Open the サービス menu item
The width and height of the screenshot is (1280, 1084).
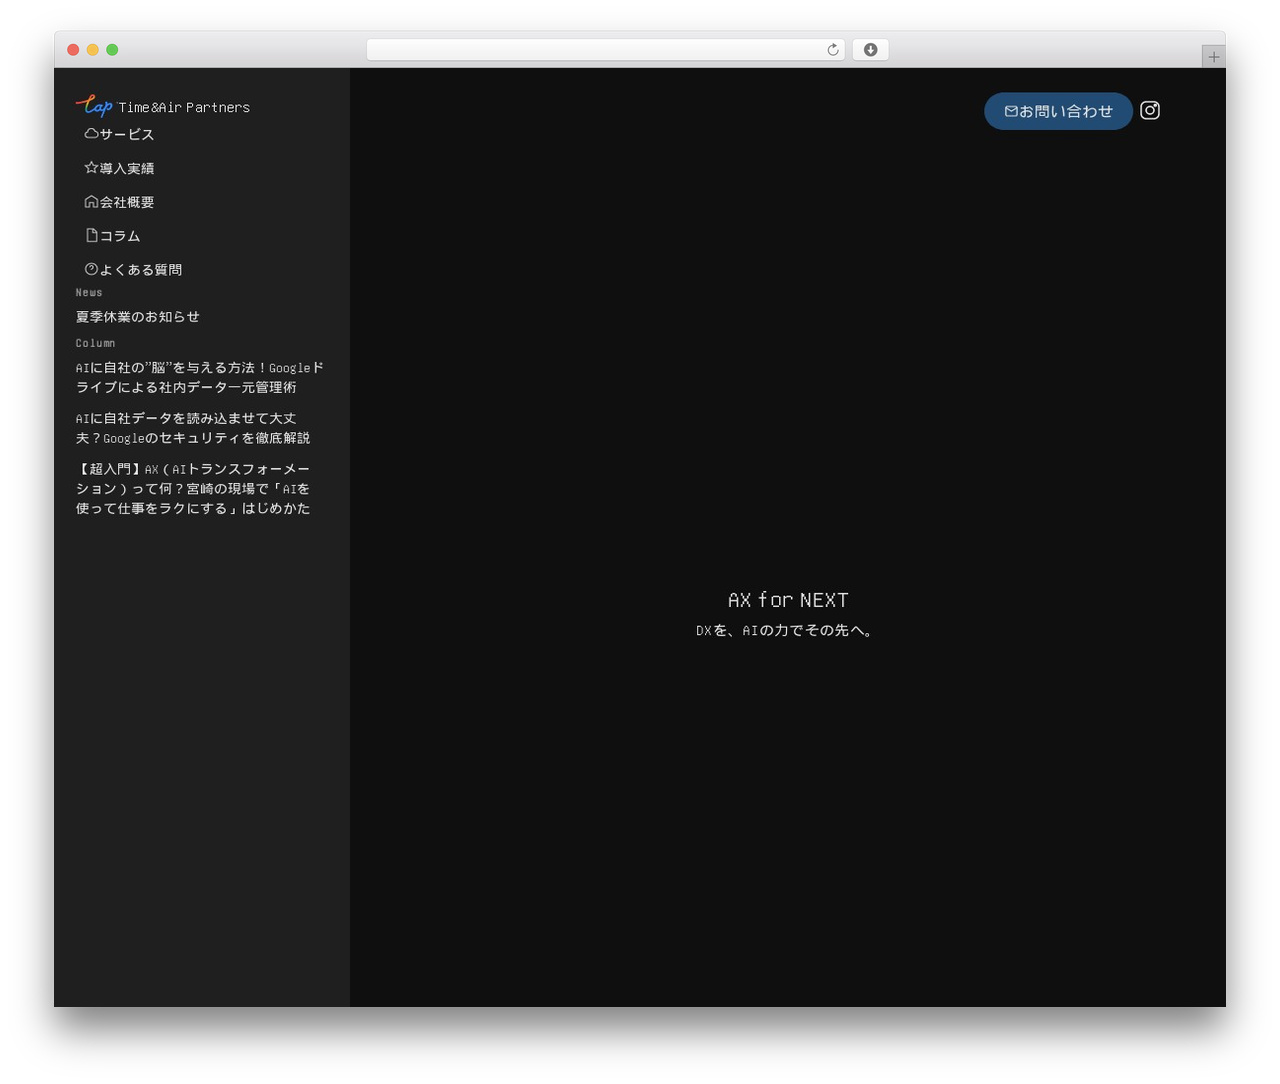pos(119,134)
